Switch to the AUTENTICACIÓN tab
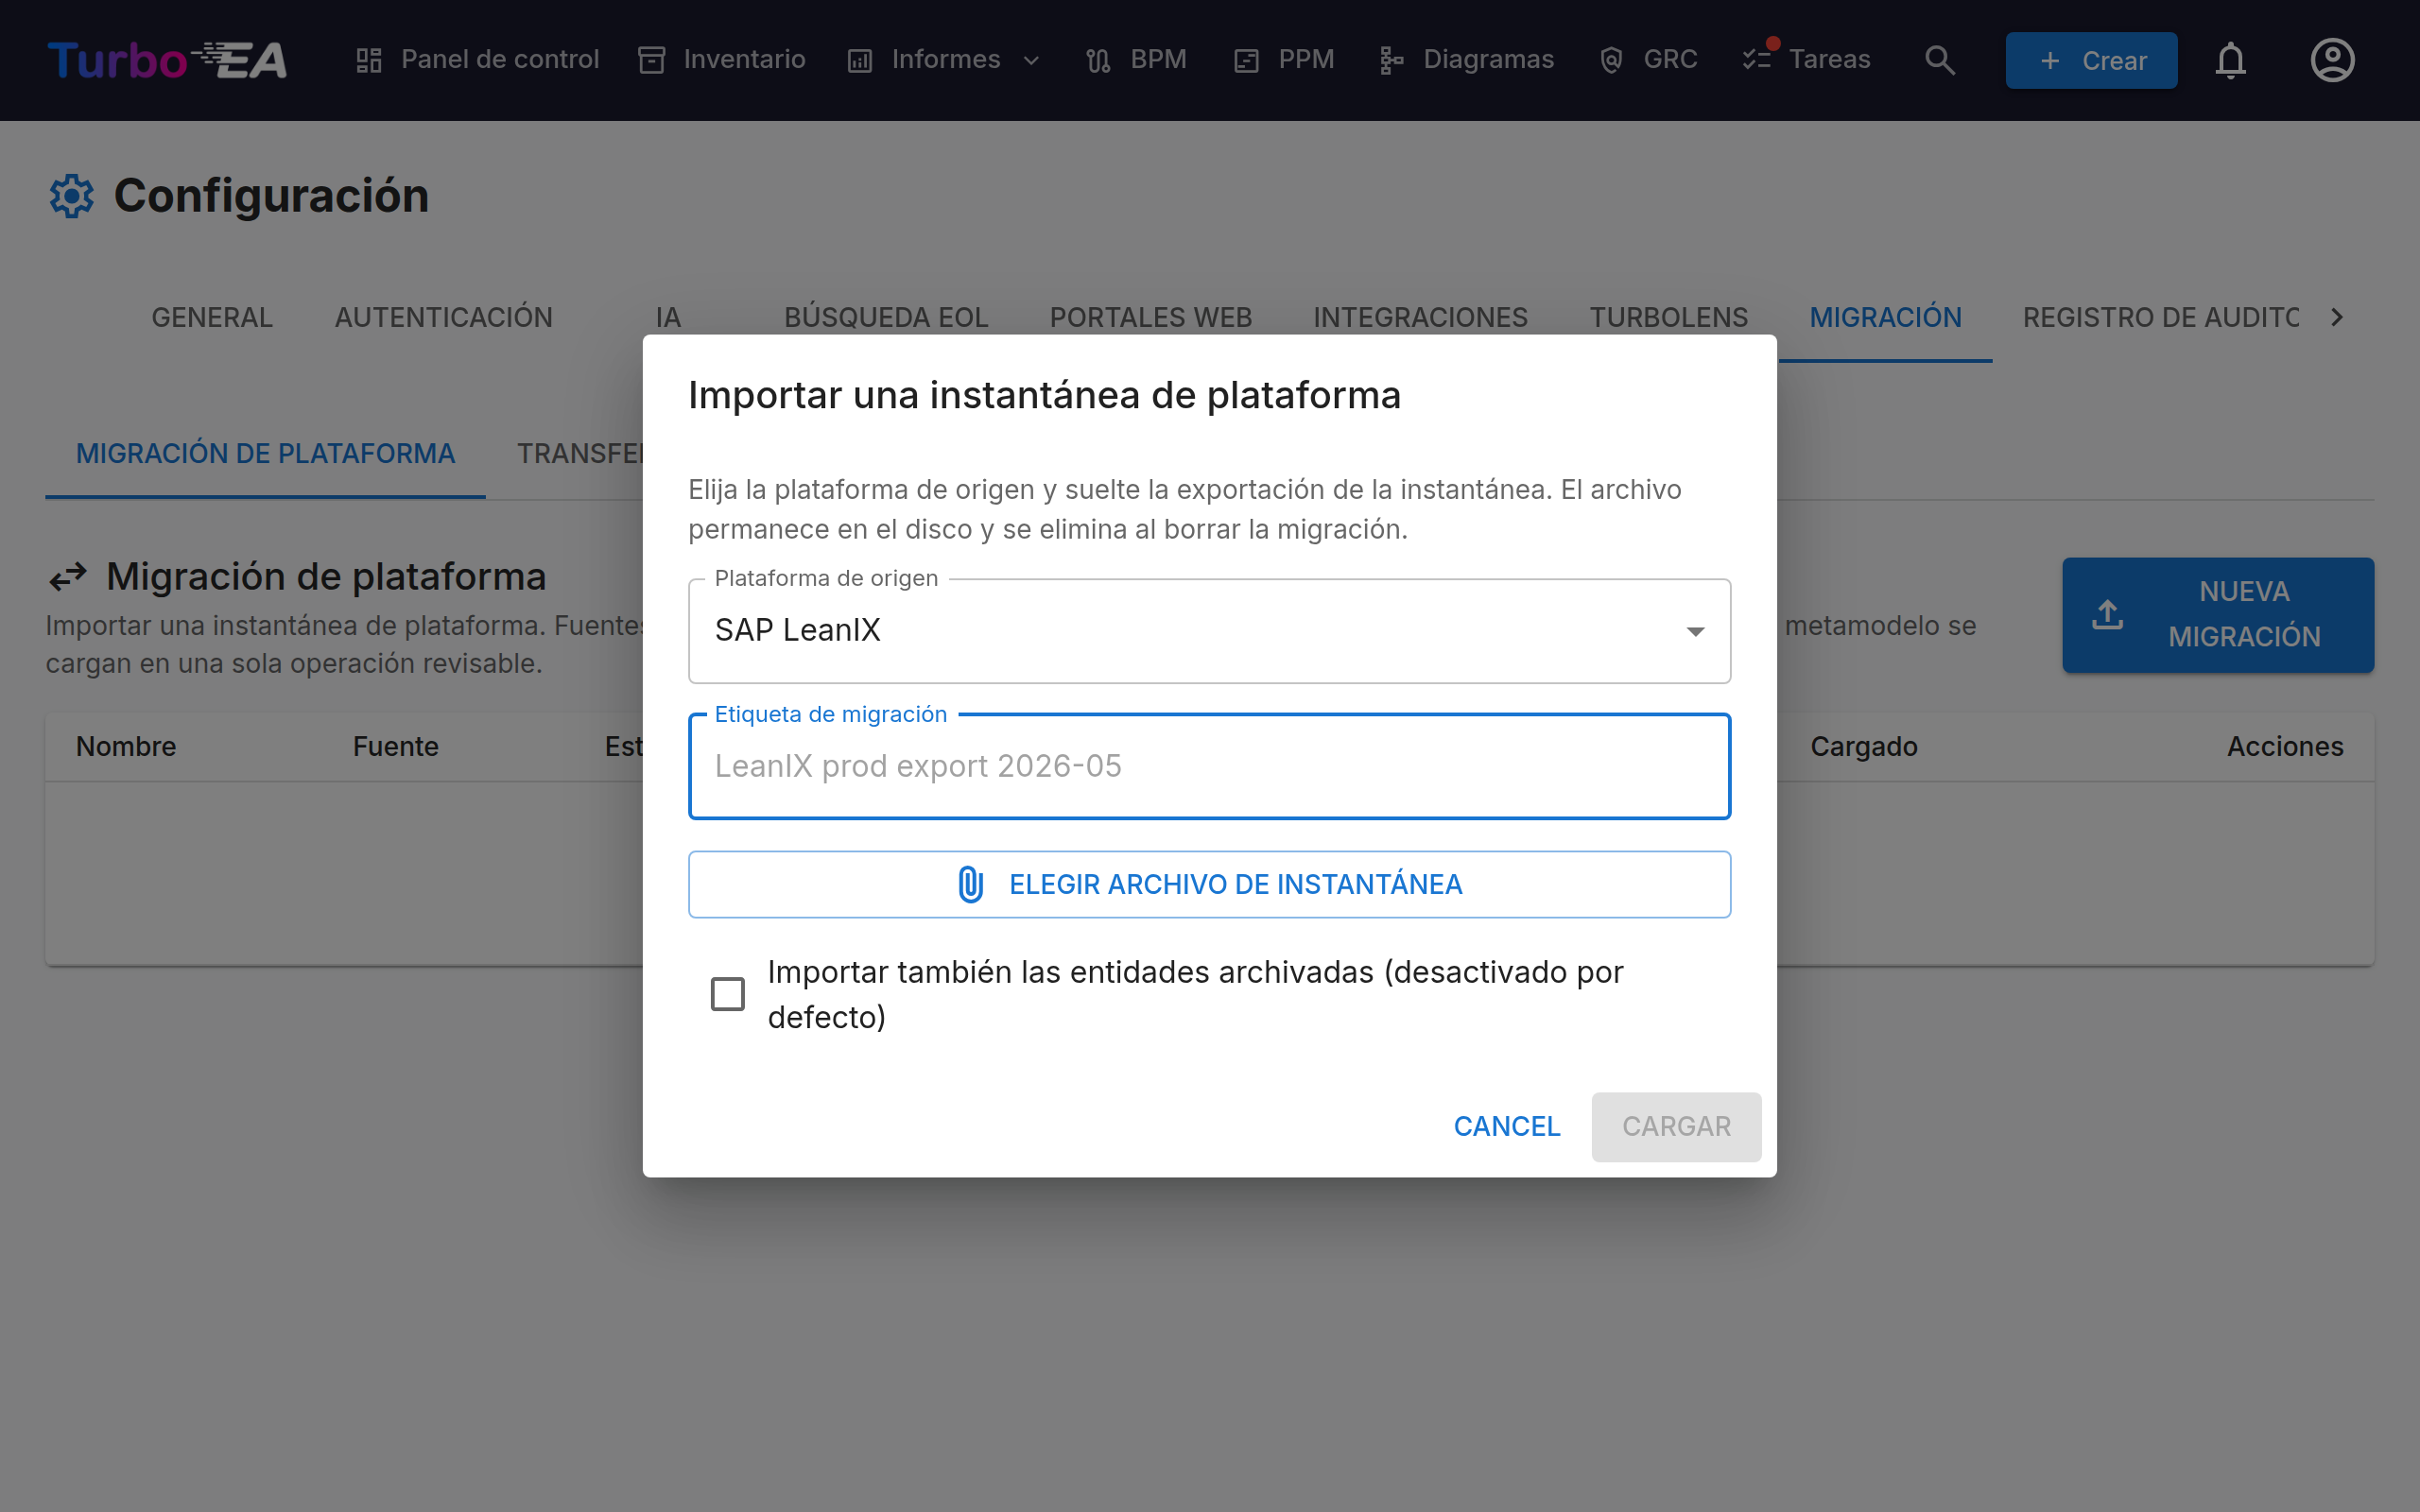 click(443, 318)
